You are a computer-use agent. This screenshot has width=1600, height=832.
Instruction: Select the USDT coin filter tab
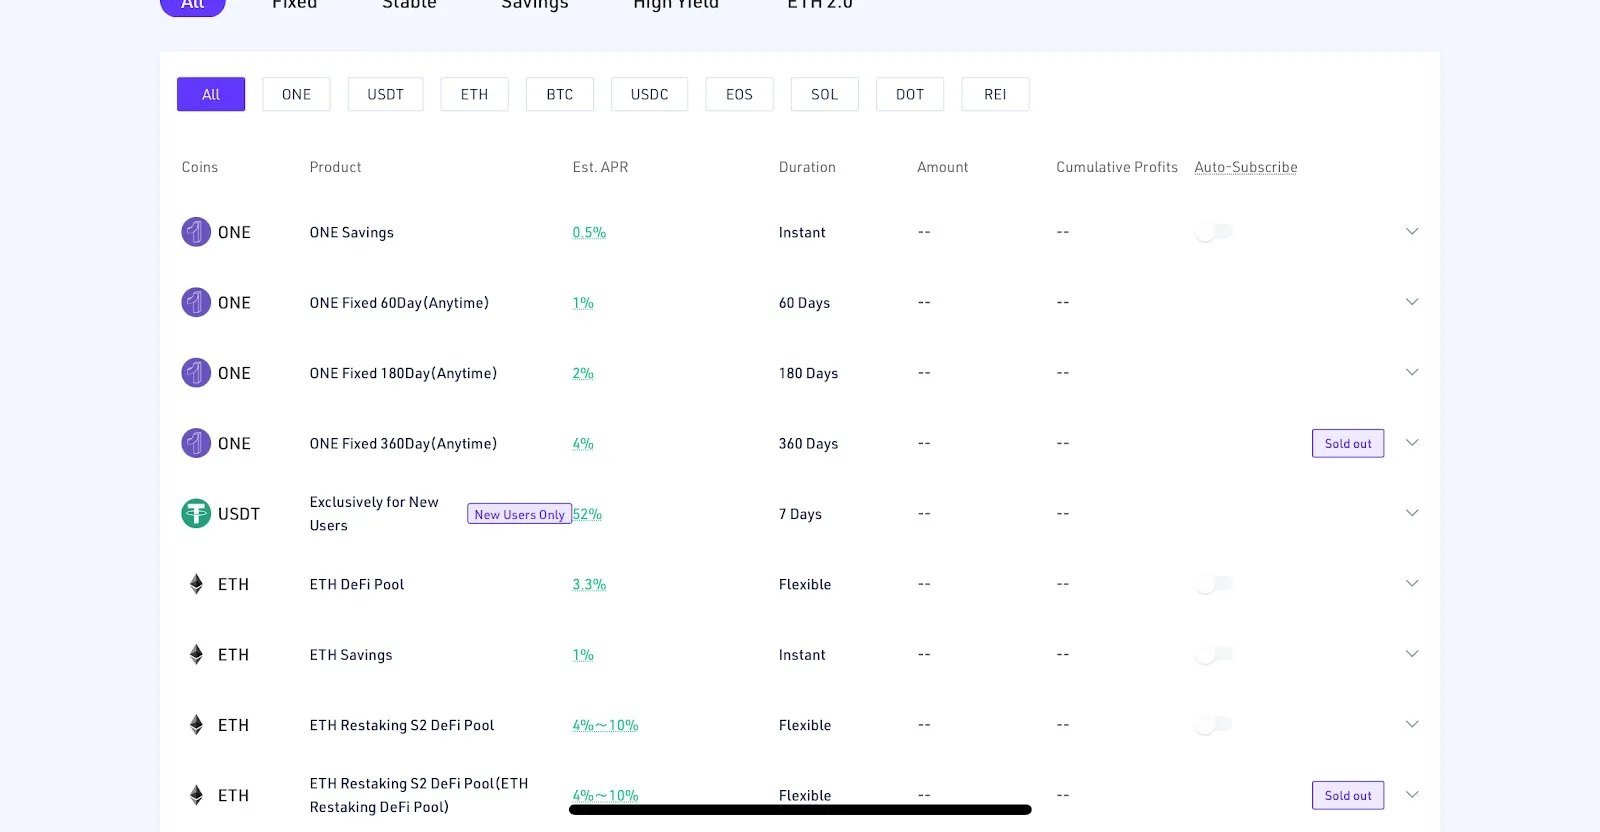385,94
